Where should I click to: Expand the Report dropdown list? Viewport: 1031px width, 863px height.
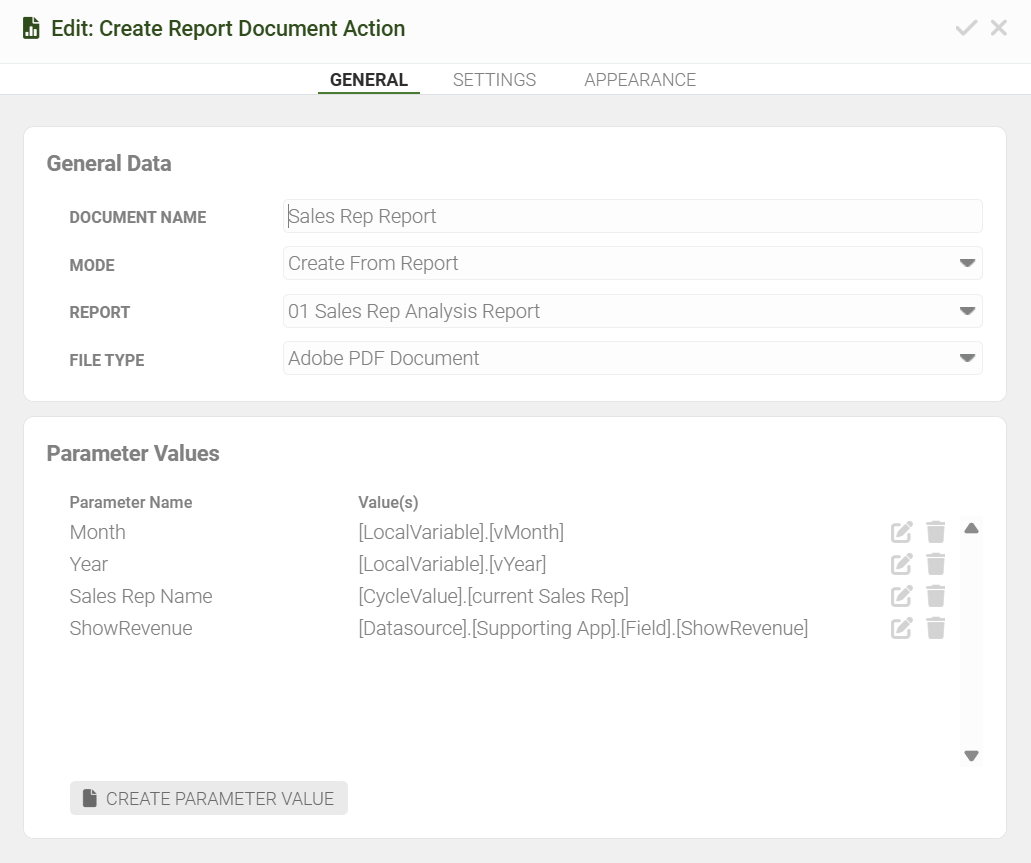[966, 311]
